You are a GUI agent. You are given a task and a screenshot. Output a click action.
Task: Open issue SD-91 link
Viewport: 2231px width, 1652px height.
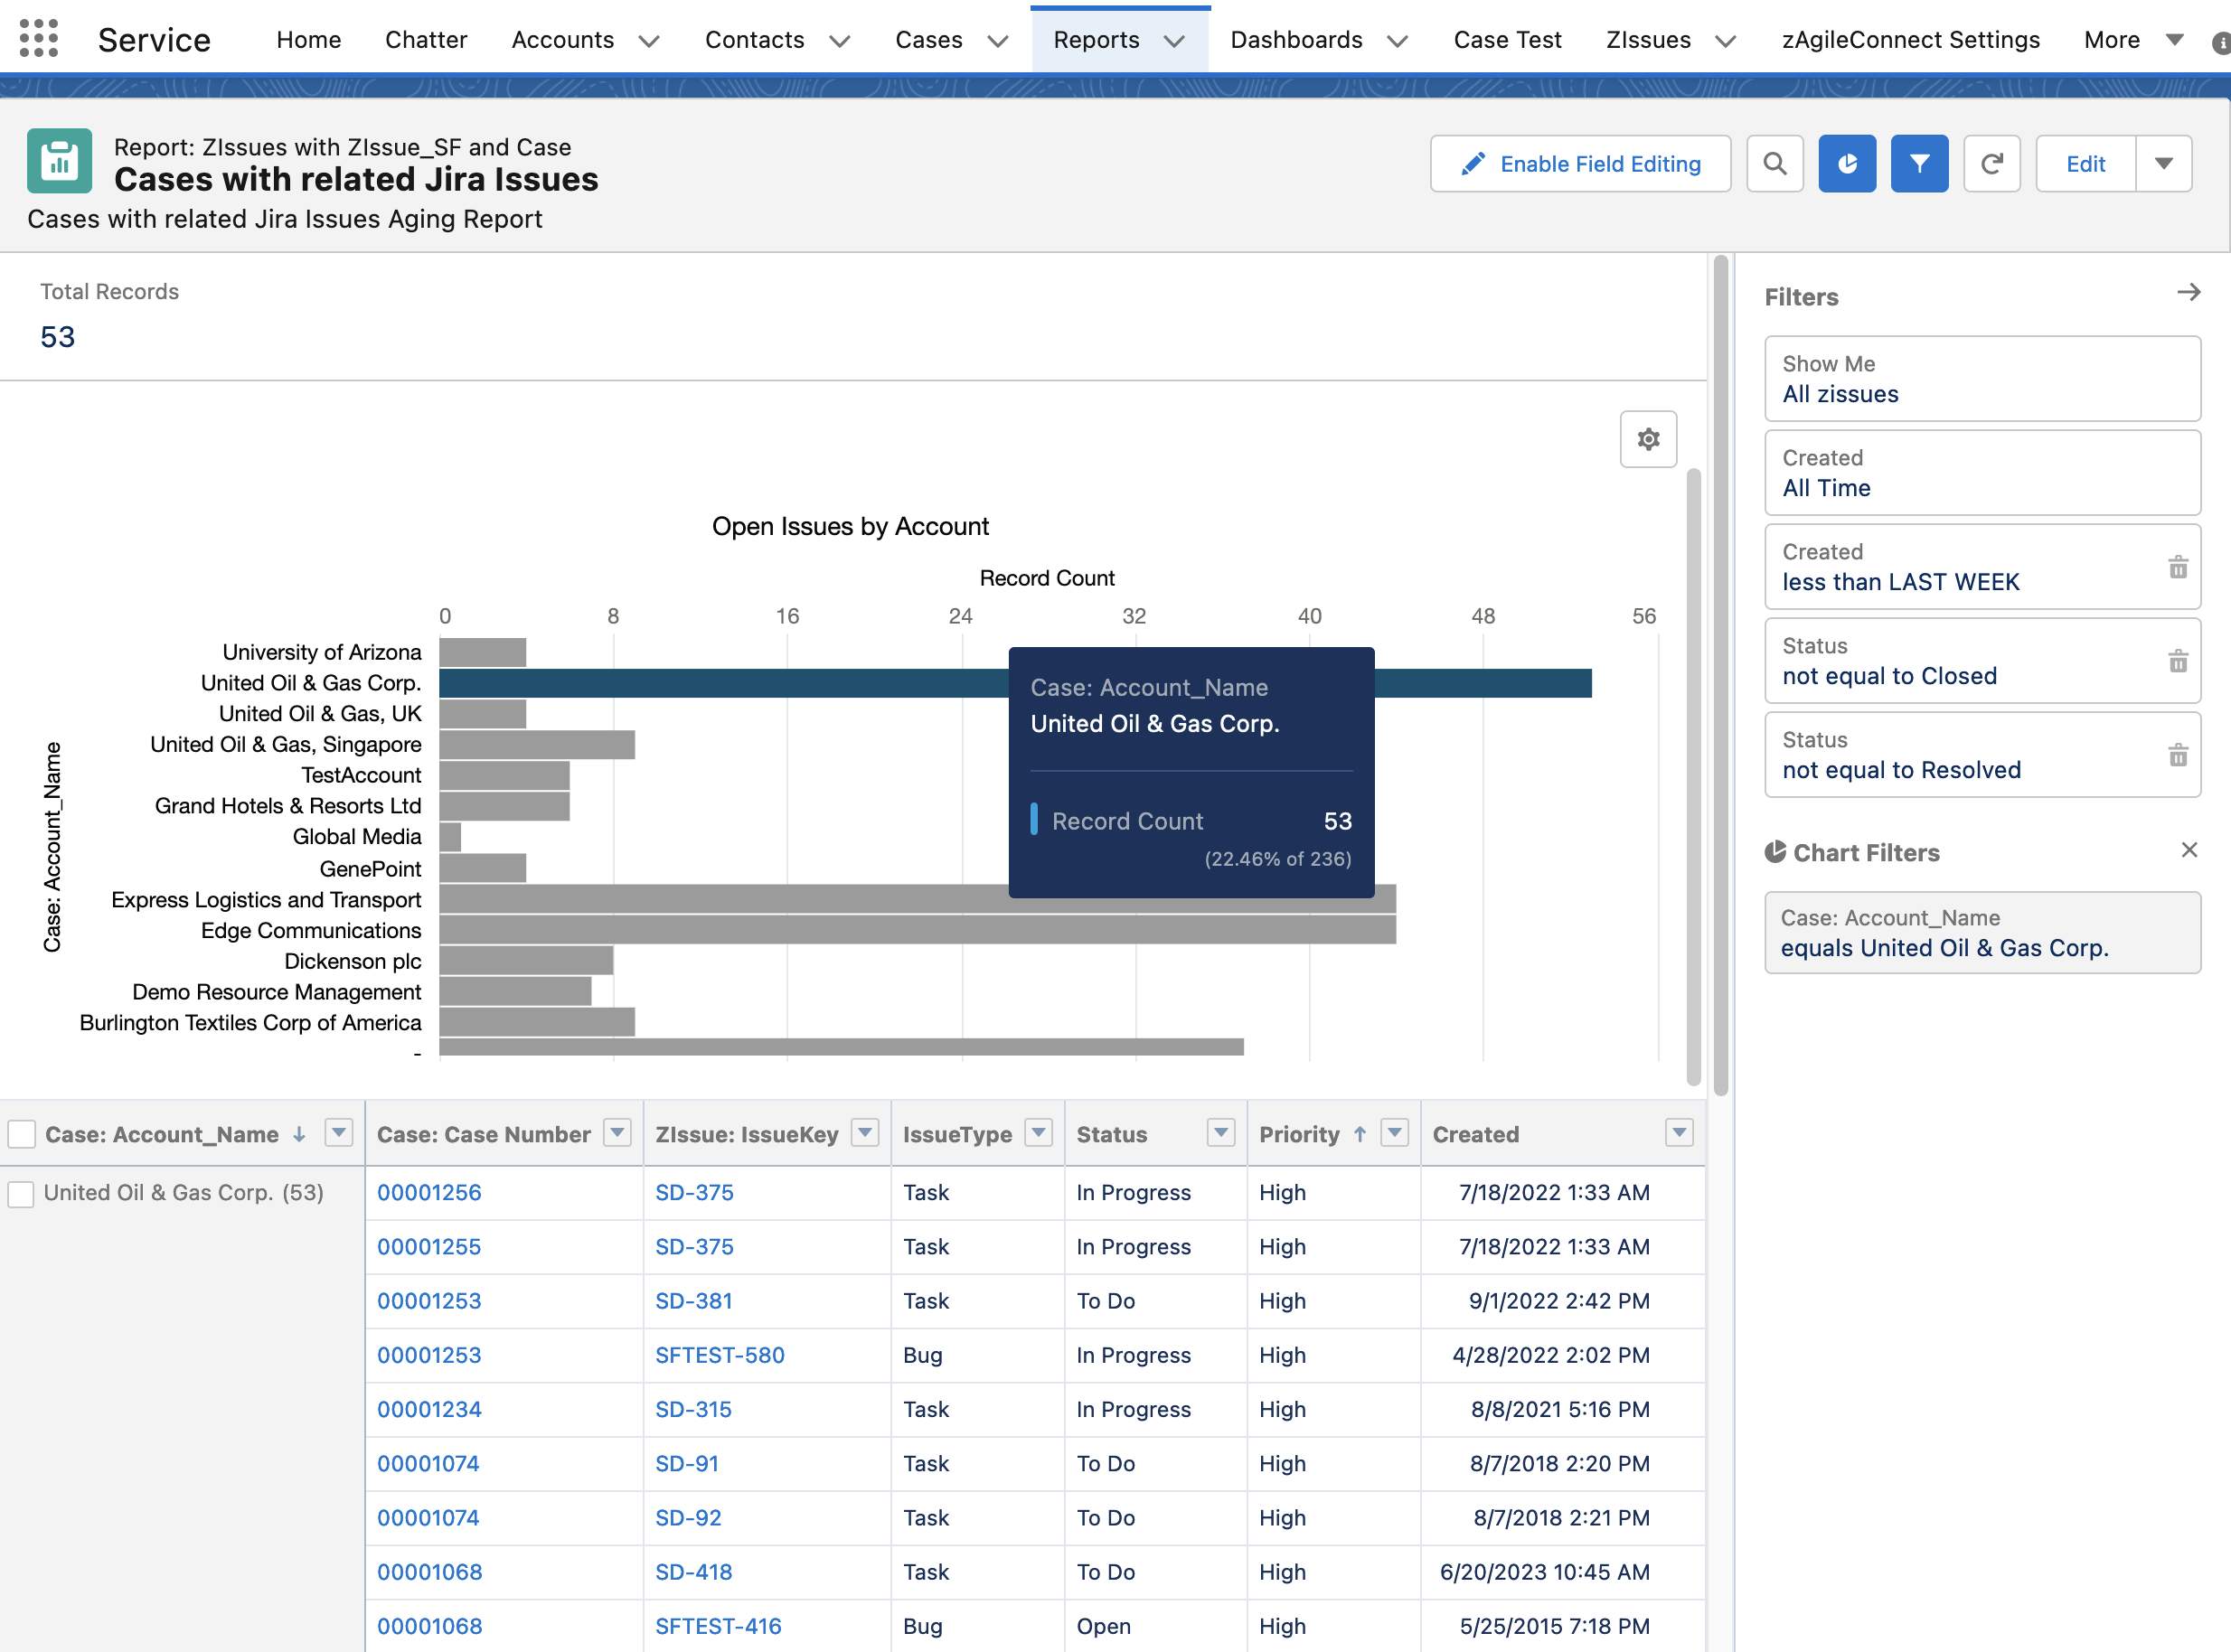click(687, 1465)
